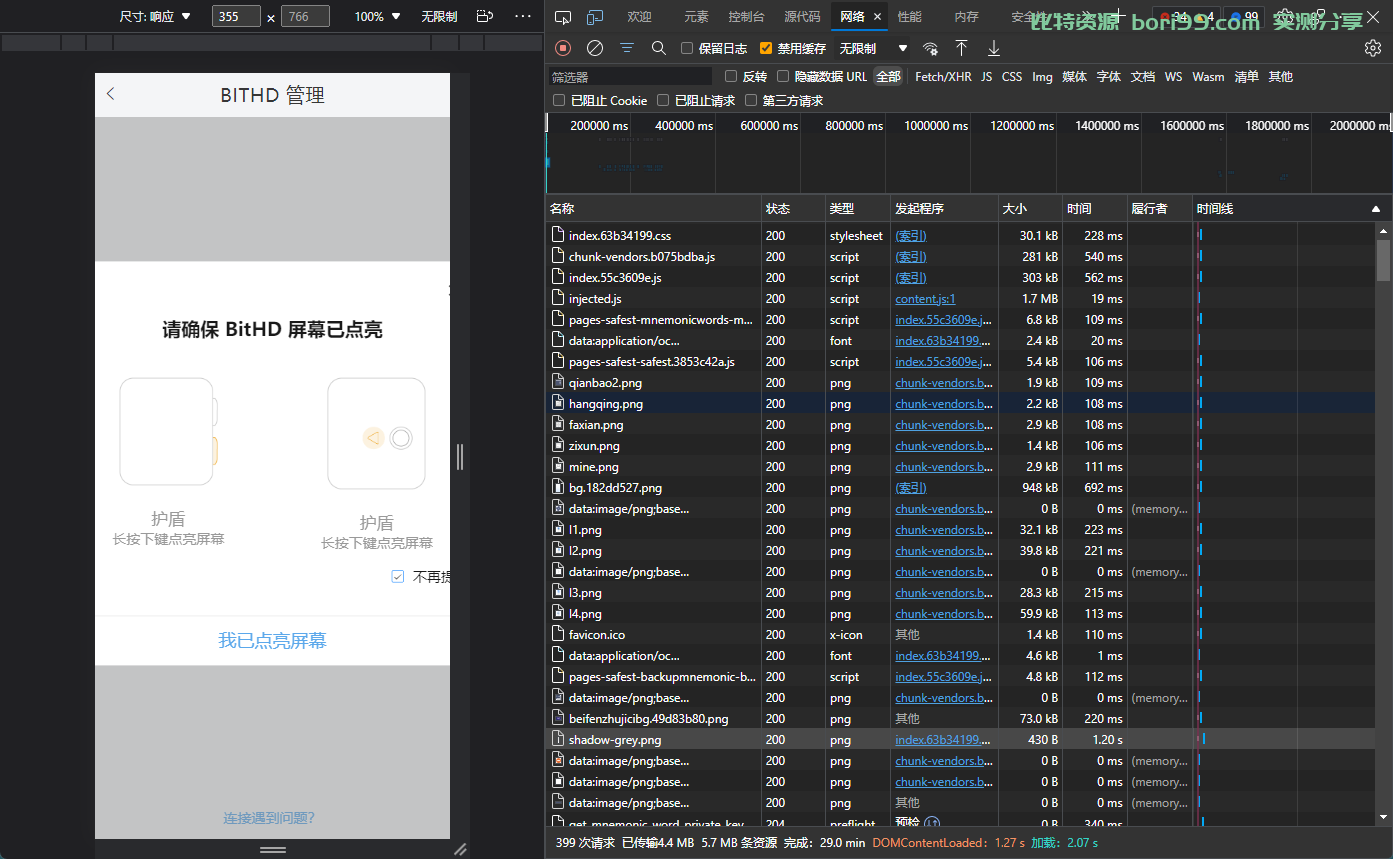Click the rotate device icon
Viewport: 1393px width, 859px height.
point(485,16)
